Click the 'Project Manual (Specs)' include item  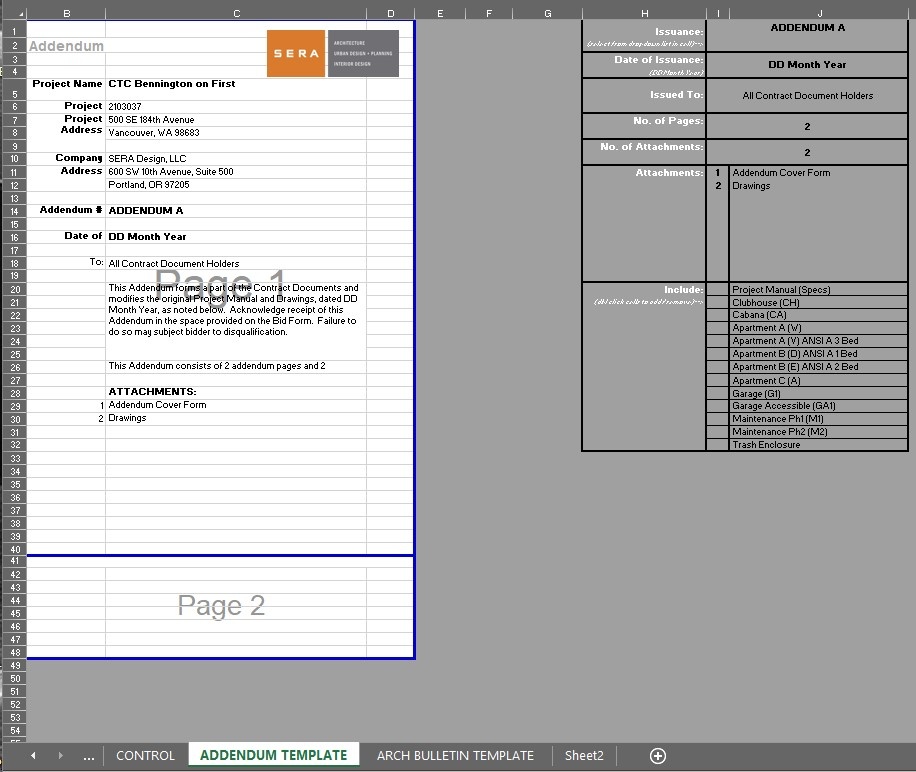pos(818,290)
